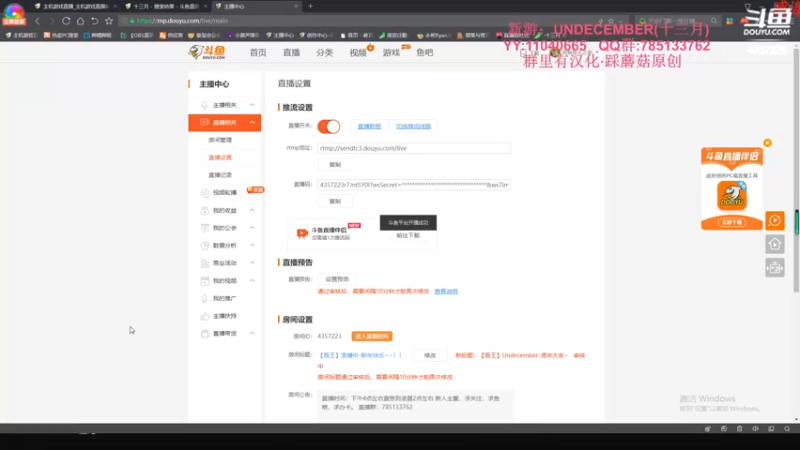Image resolution: width=800 pixels, height=450 pixels.
Task: Click the orange play floating sidebar icon
Action: [x=774, y=220]
